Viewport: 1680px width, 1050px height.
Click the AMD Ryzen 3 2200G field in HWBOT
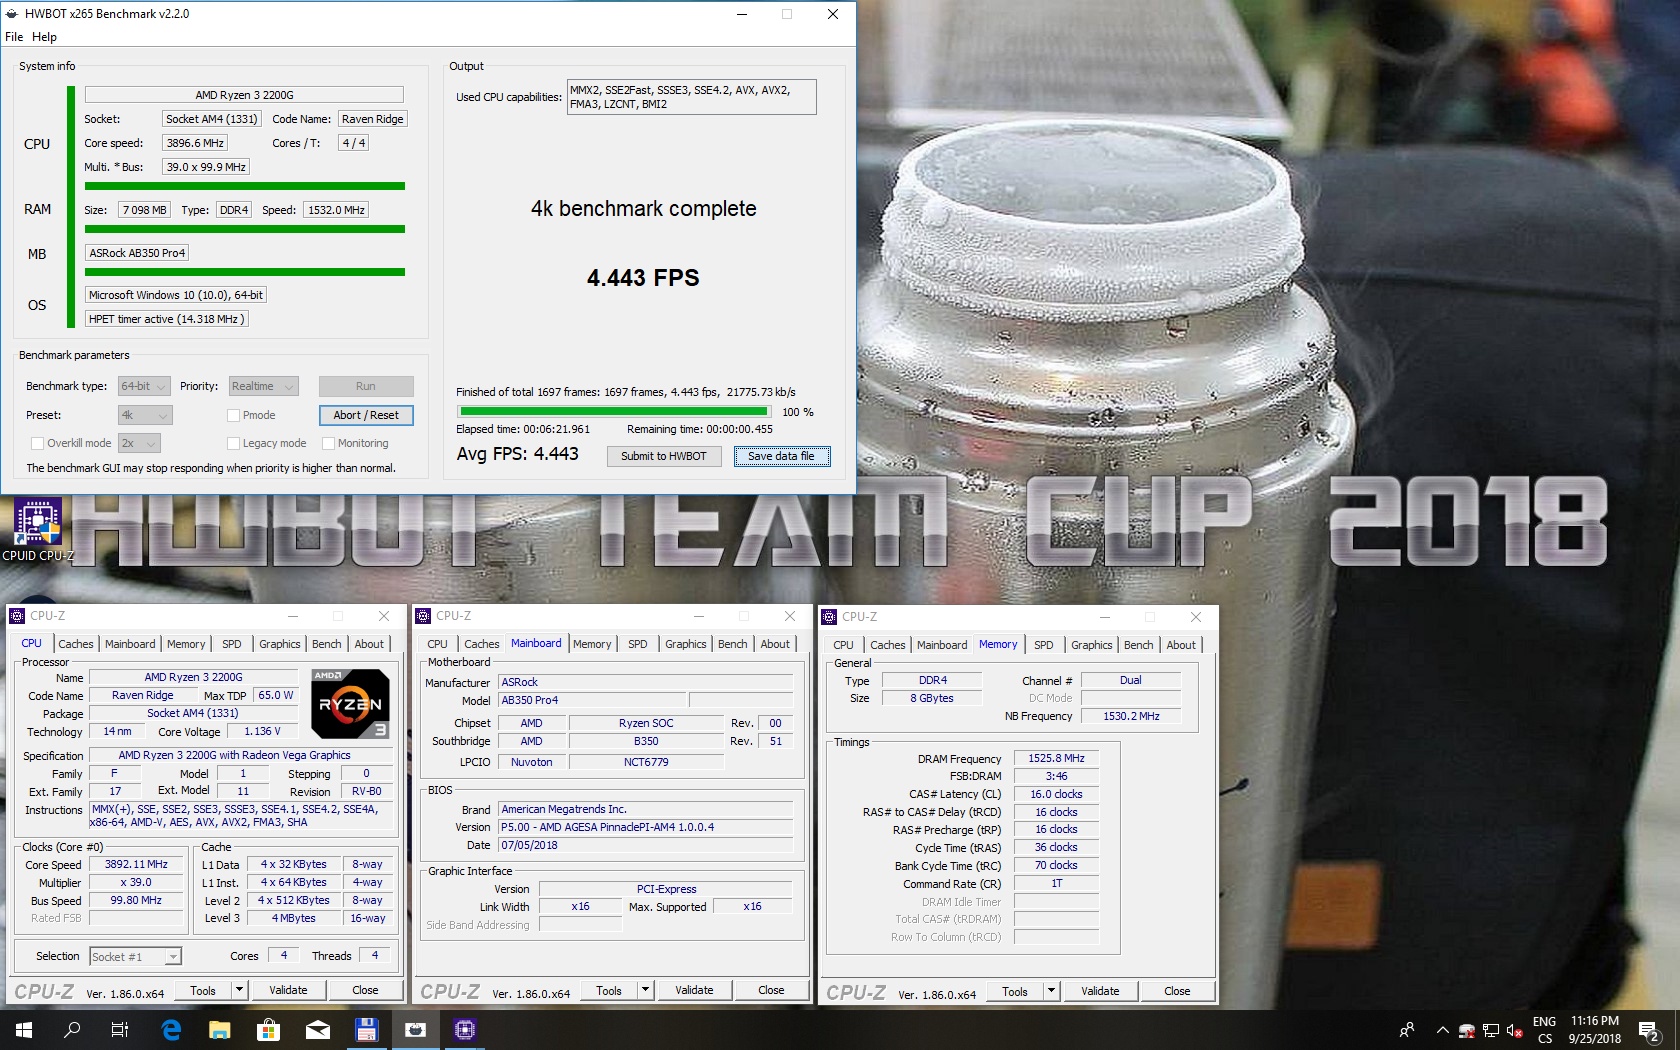pyautogui.click(x=244, y=95)
